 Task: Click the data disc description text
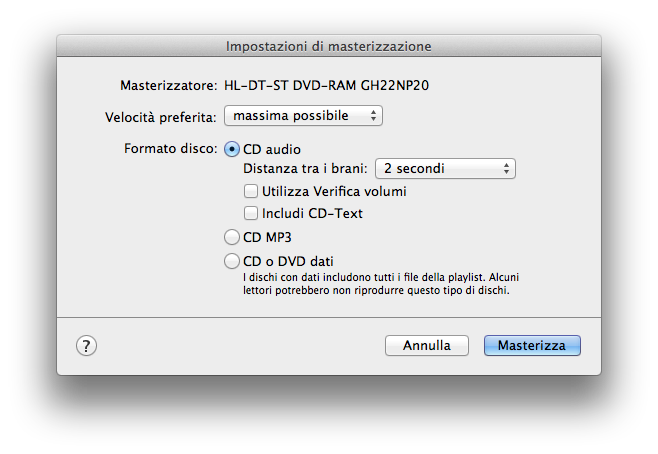[x=380, y=283]
